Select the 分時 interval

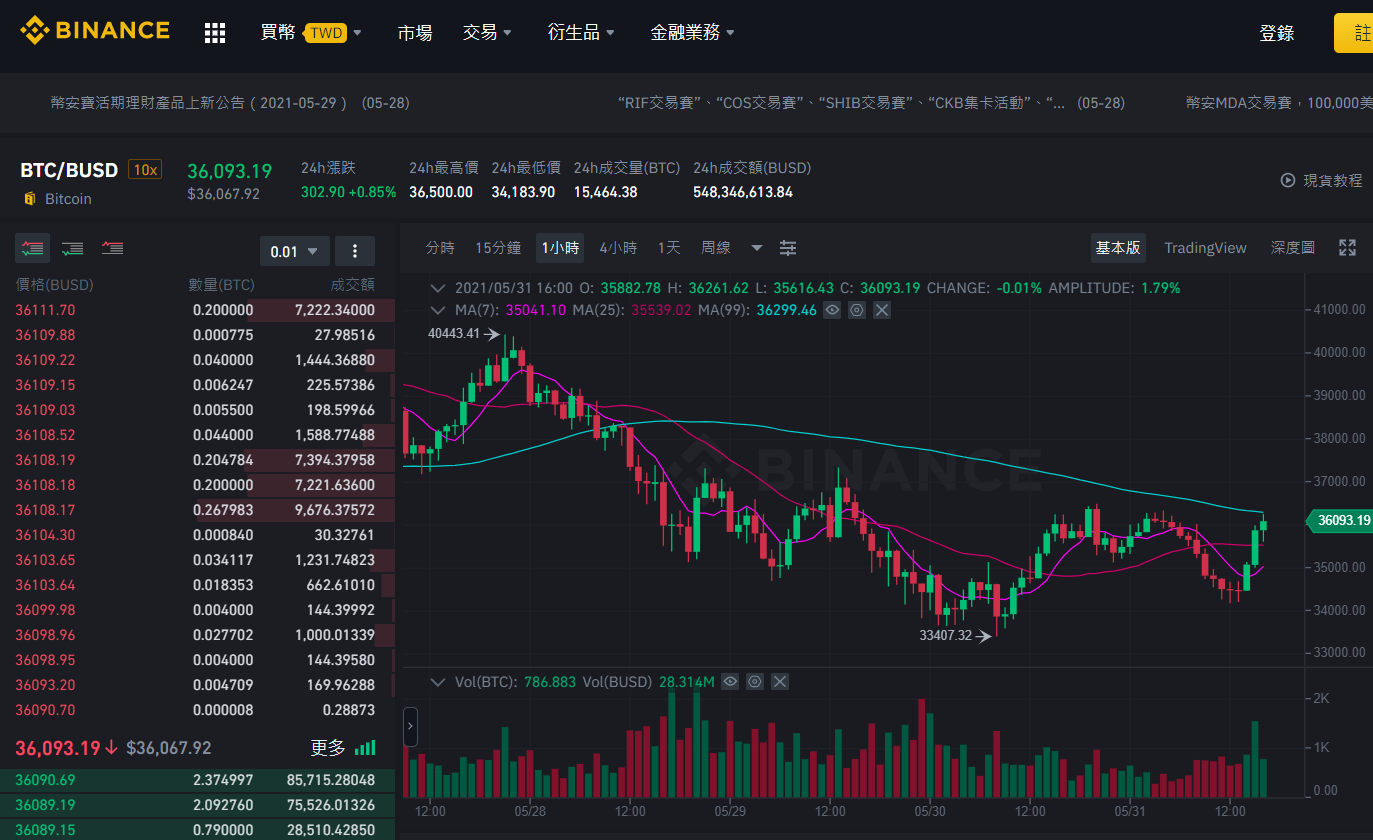click(x=440, y=248)
